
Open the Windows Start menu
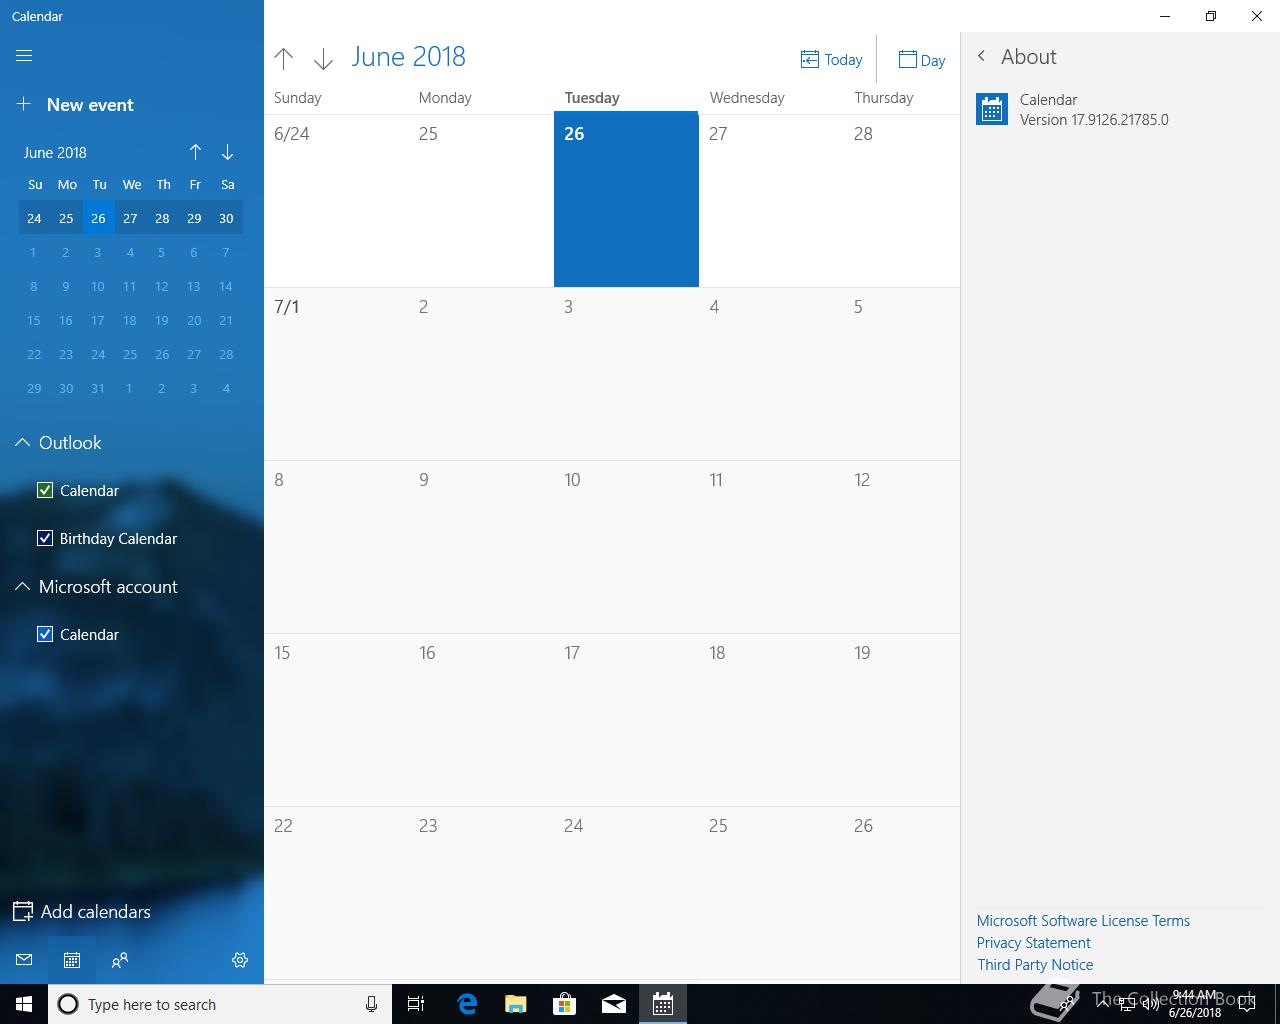tap(24, 1004)
